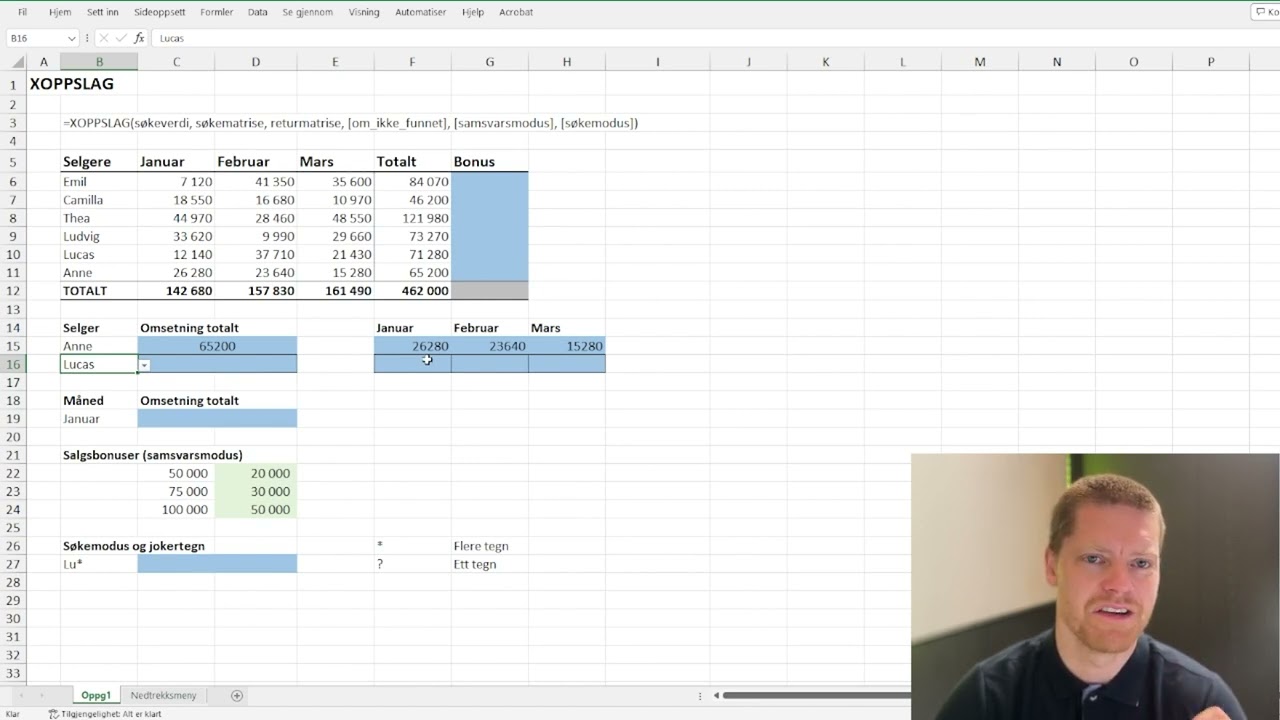The height and width of the screenshot is (720, 1280).
Task: Click the 15280 Mars value in row 15
Action: pos(567,346)
